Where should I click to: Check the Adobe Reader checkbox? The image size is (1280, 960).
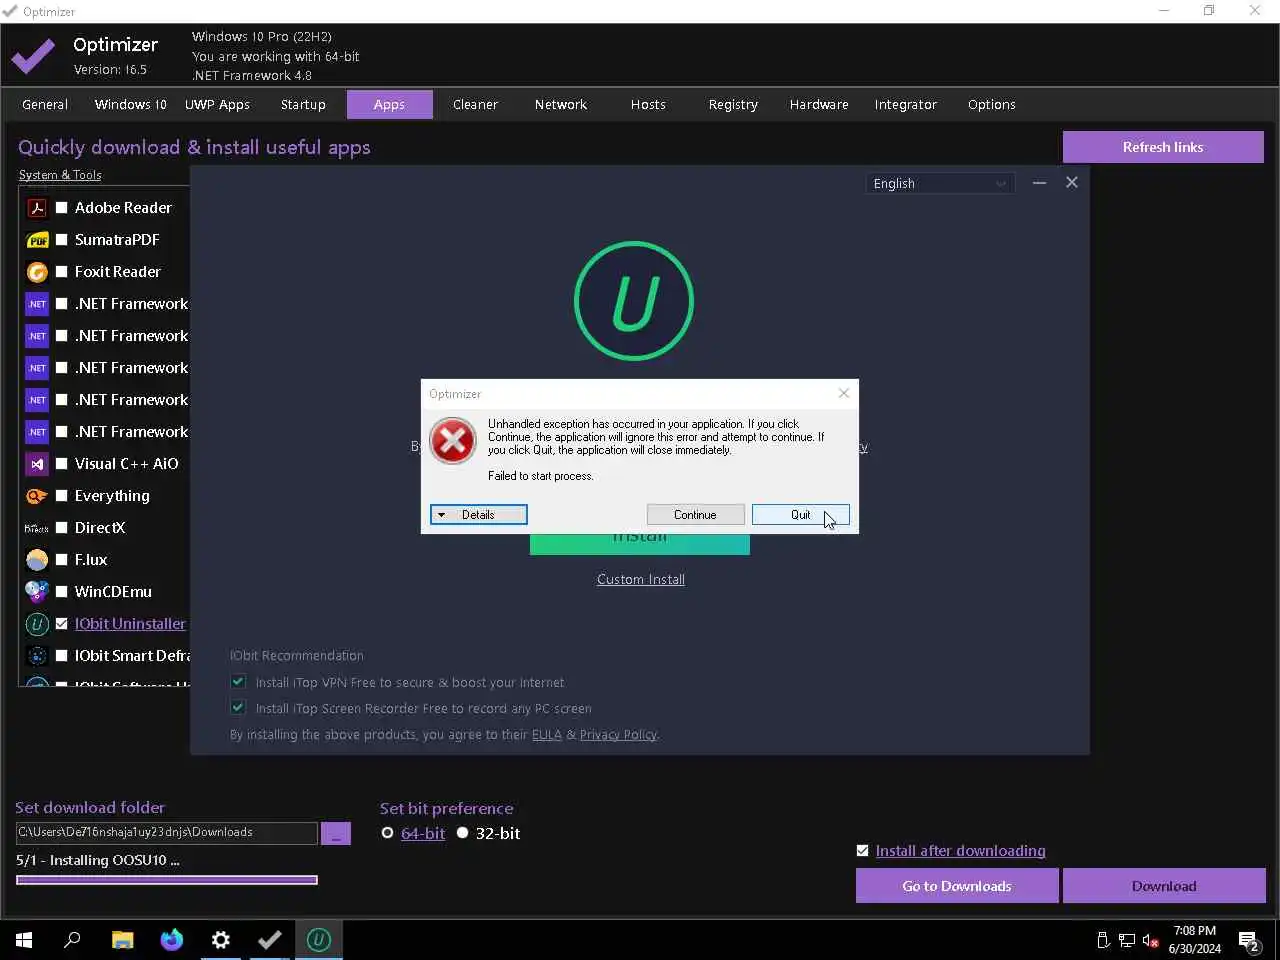62,208
